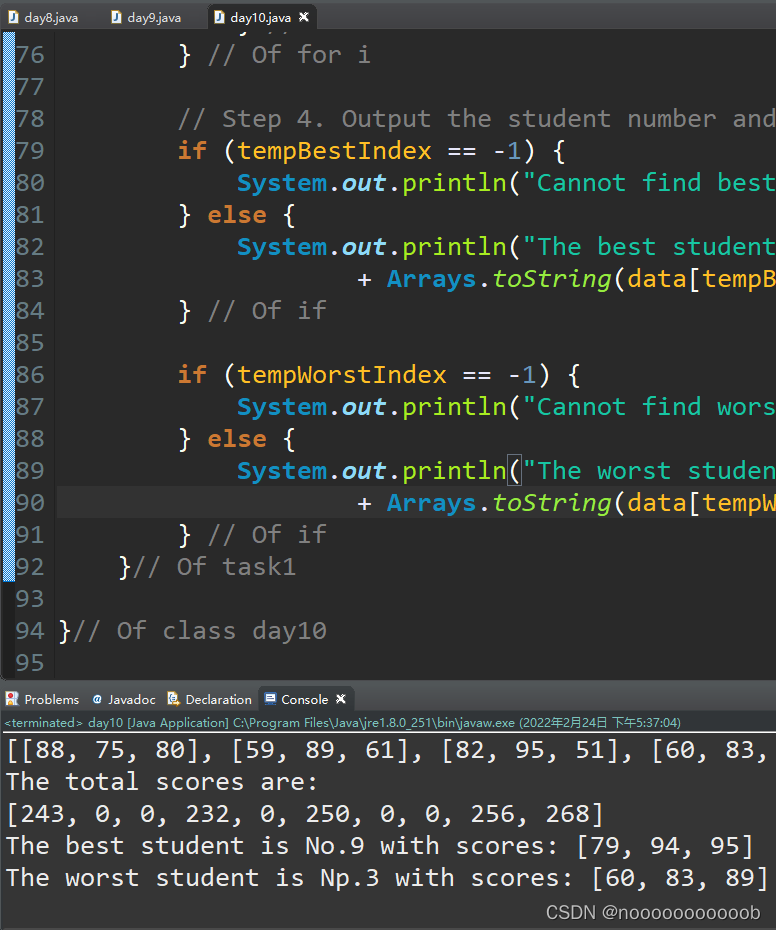Click the day9.java file icon
The image size is (776, 930).
[x=116, y=17]
